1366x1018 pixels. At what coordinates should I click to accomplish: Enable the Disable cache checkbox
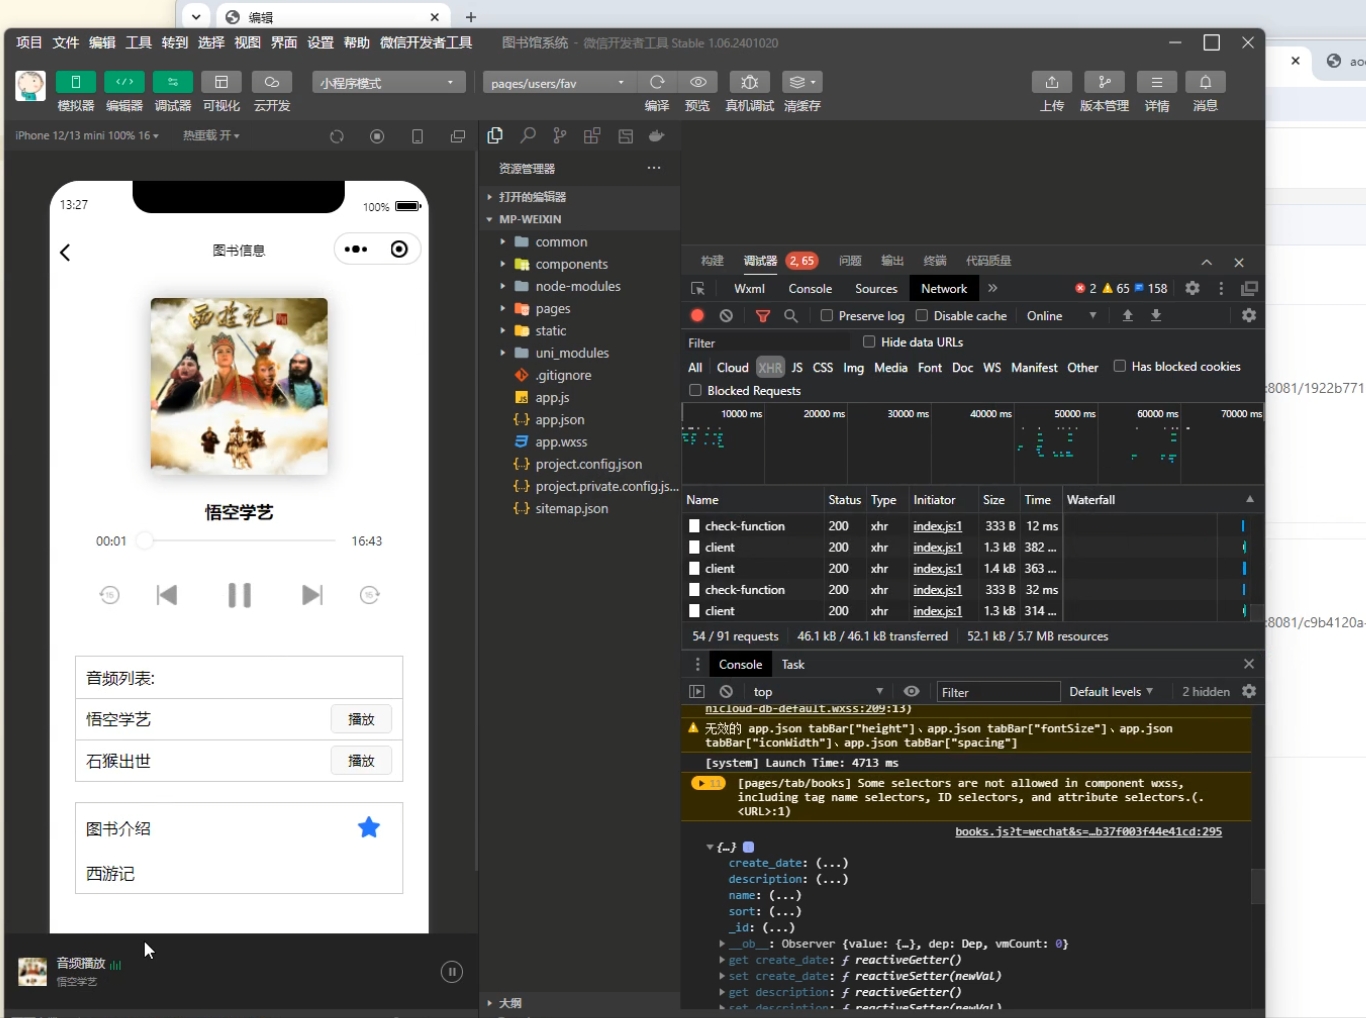point(922,315)
